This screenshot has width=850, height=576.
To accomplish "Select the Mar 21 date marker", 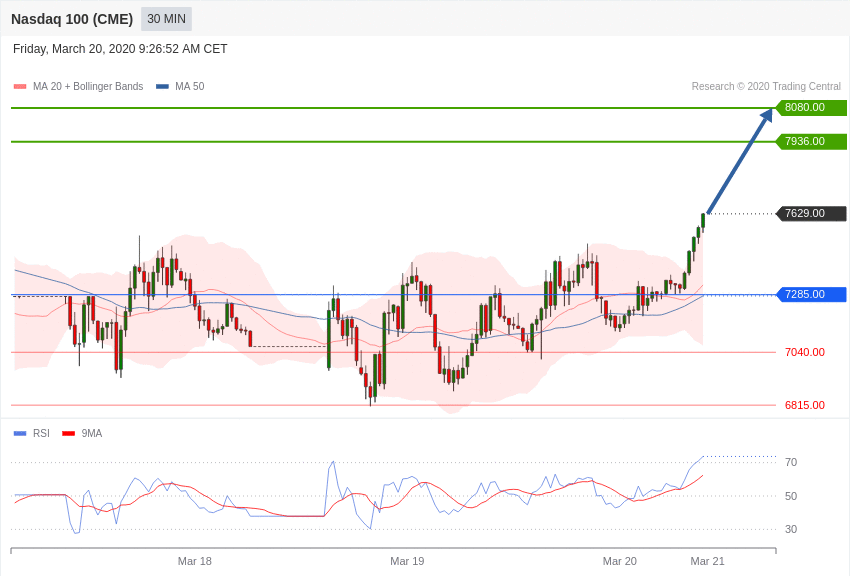I will click(x=707, y=561).
